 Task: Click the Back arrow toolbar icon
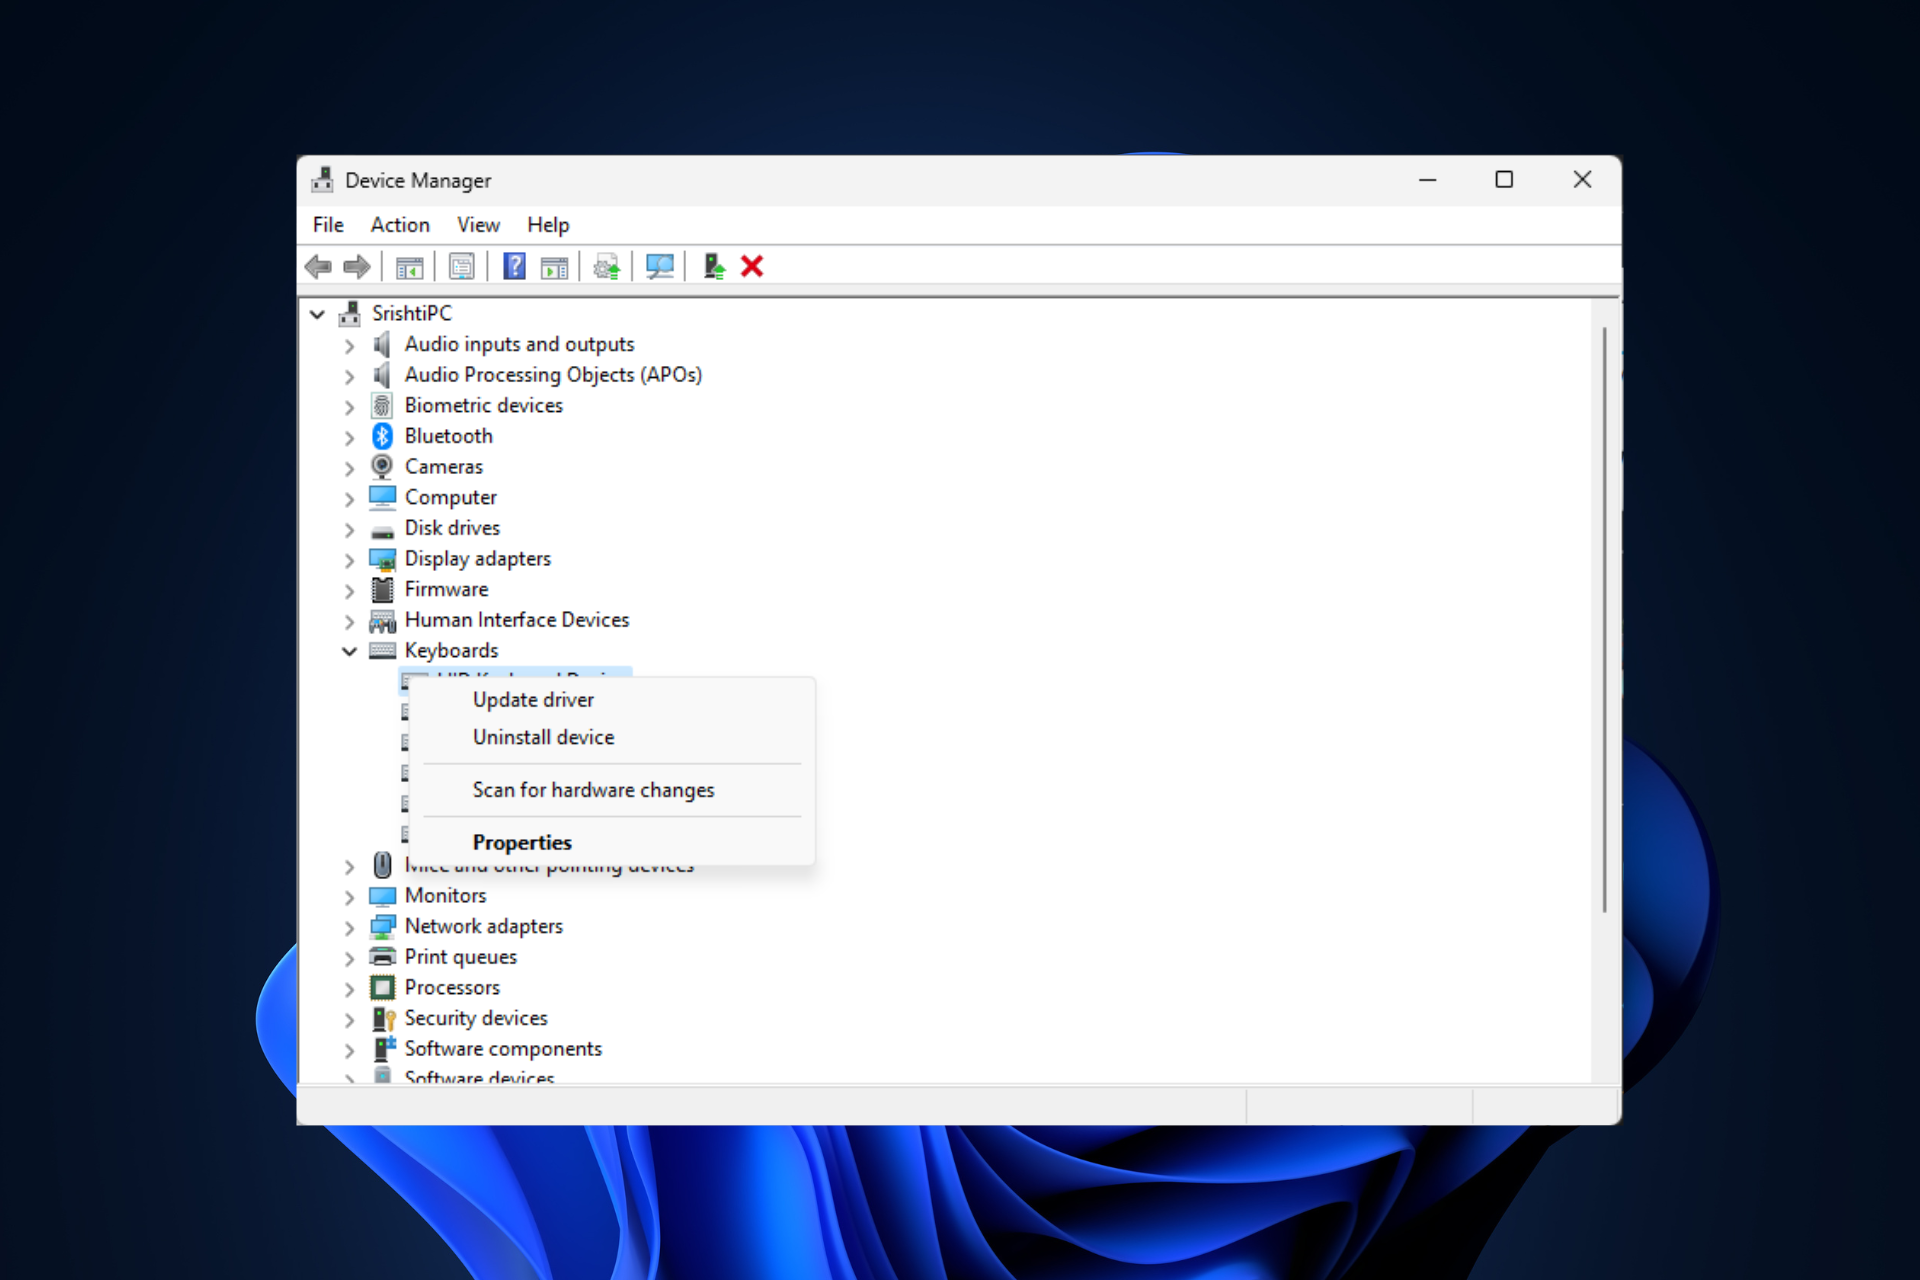(319, 267)
